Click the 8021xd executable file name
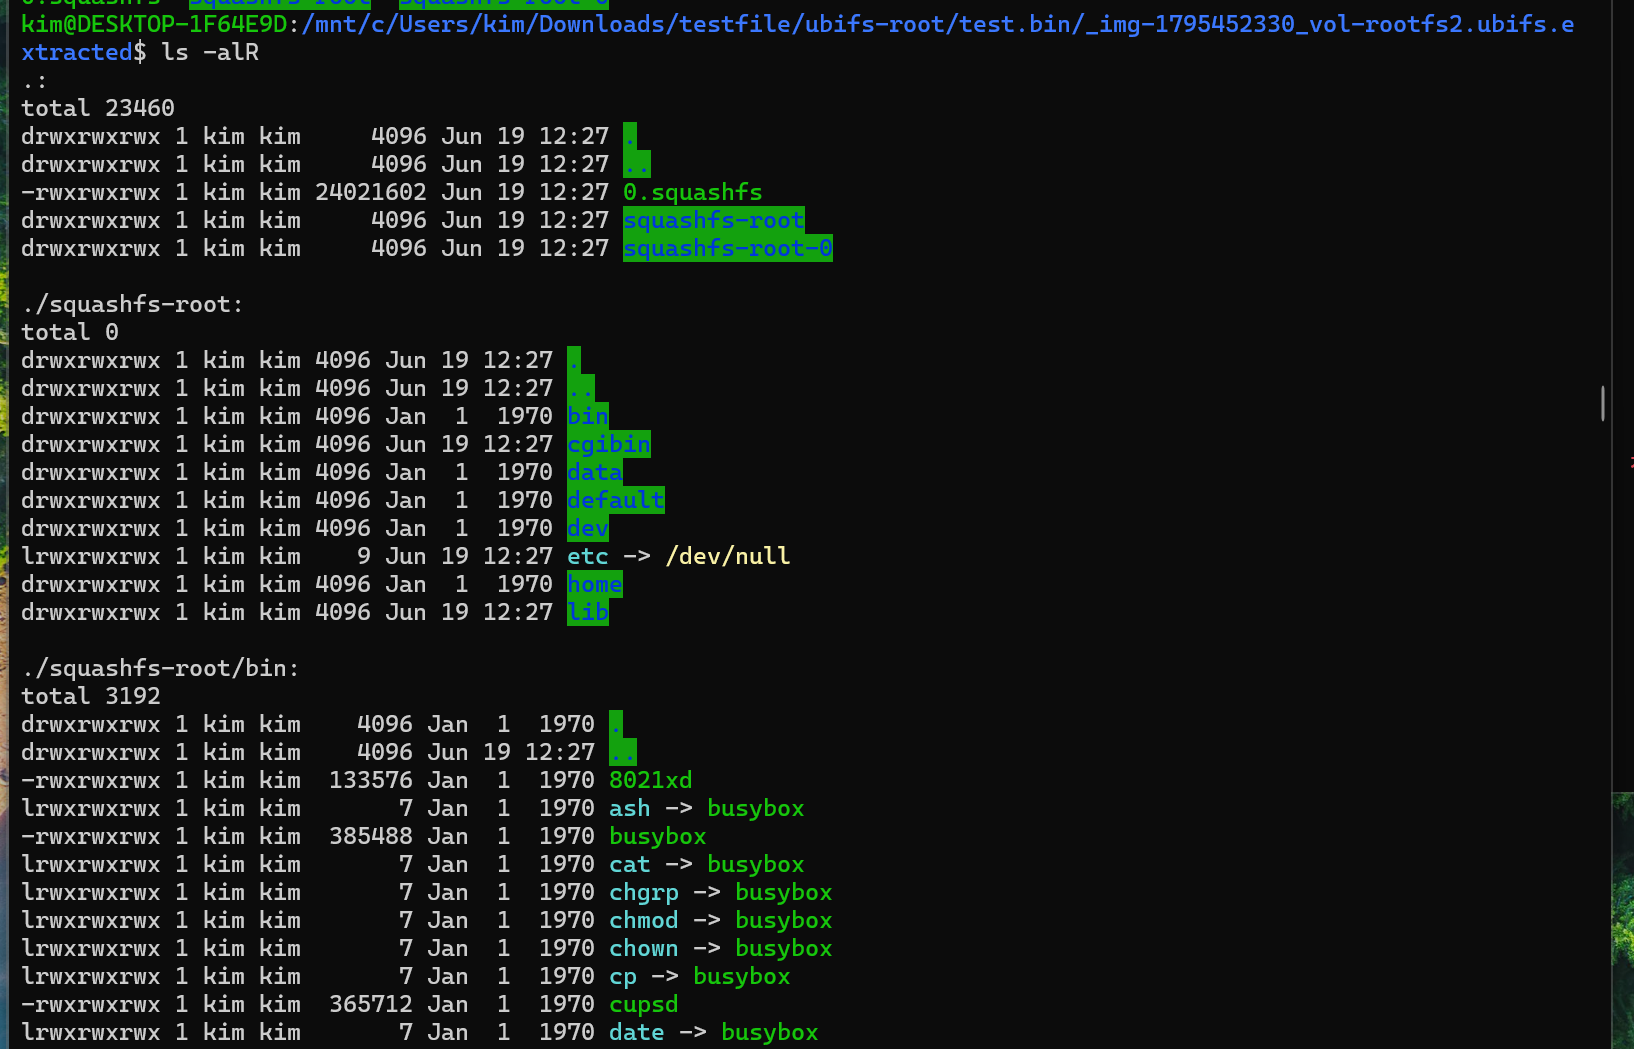Screen dimensions: 1634x1049 pos(651,780)
